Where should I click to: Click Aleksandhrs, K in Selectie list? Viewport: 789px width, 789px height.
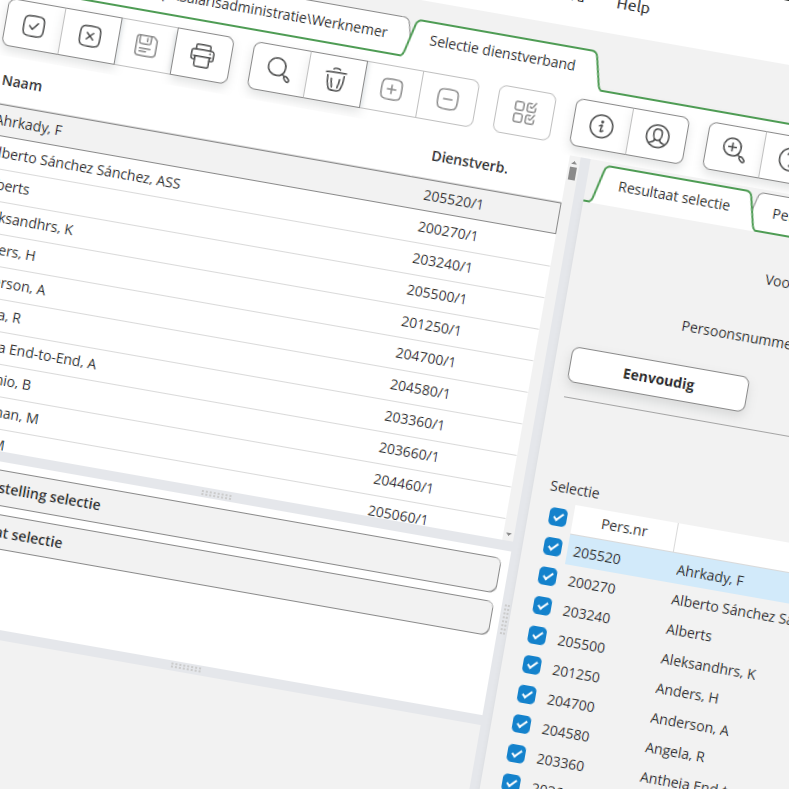point(708,666)
